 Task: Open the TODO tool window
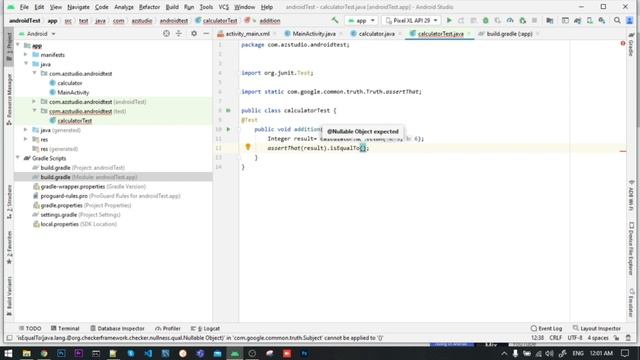[30, 328]
